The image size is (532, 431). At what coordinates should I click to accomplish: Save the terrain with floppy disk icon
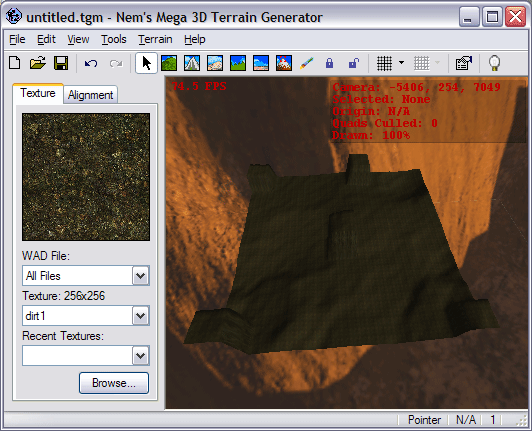tap(61, 63)
